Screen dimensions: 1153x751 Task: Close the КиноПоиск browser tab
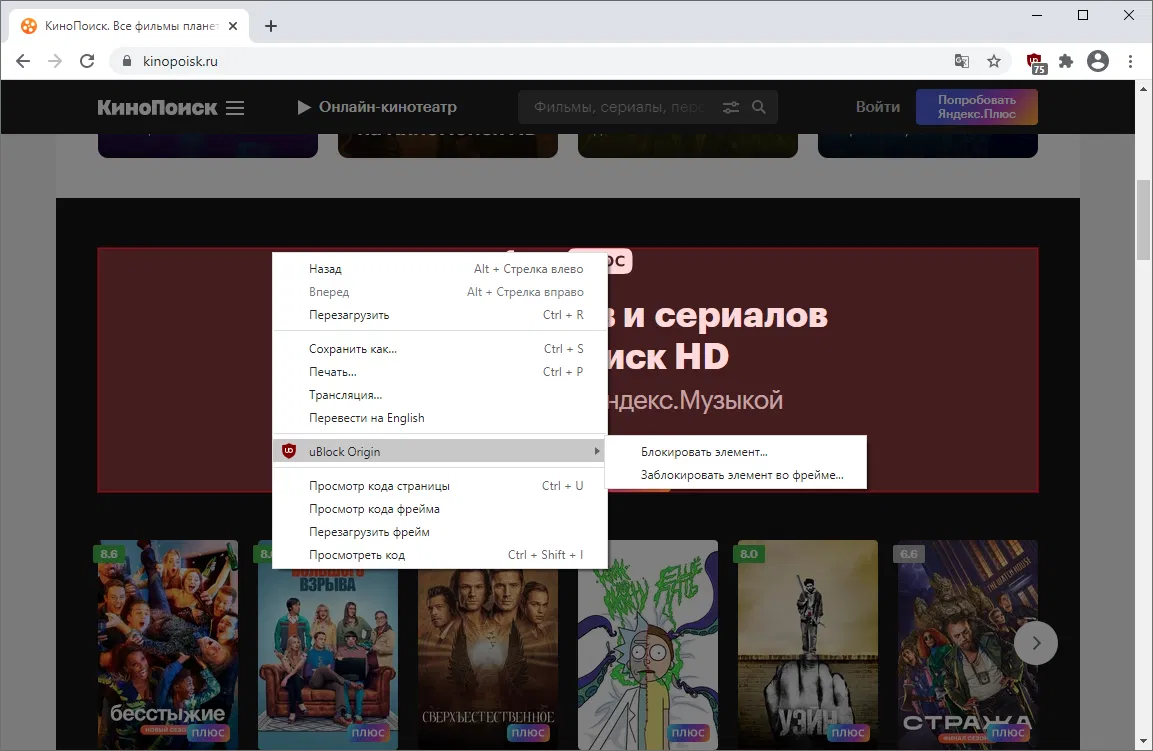233,26
